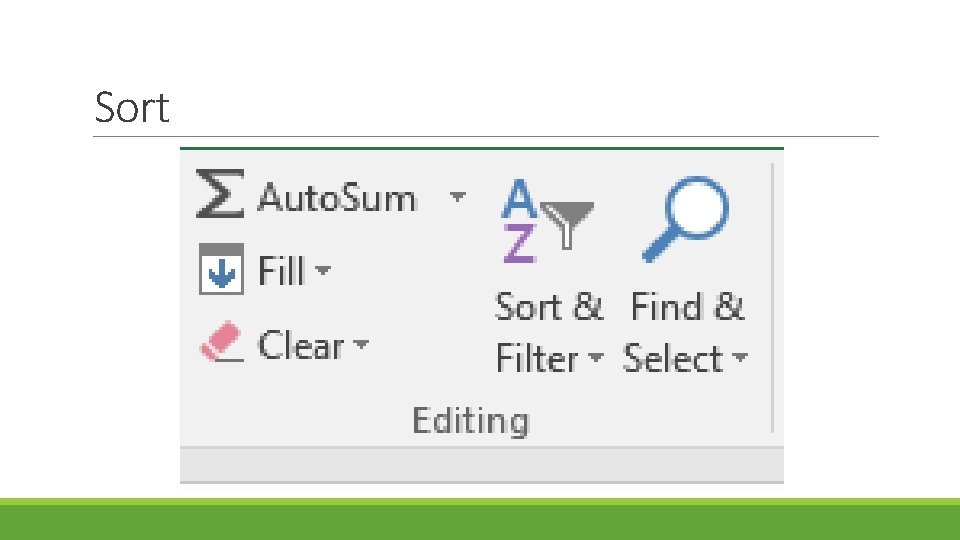Viewport: 960px width, 540px height.
Task: Expand the Clear dropdown arrow
Action: (x=361, y=344)
